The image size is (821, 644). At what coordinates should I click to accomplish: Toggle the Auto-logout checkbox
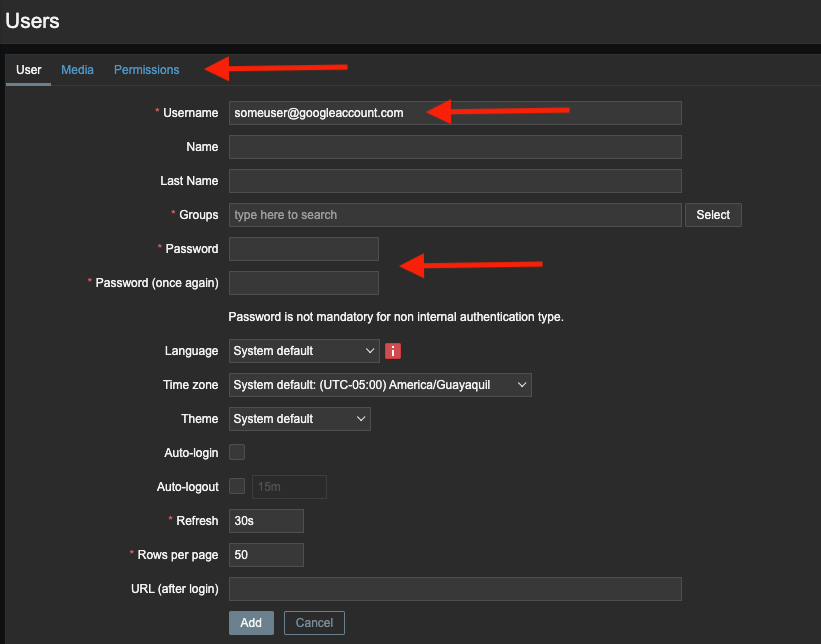[x=237, y=487]
